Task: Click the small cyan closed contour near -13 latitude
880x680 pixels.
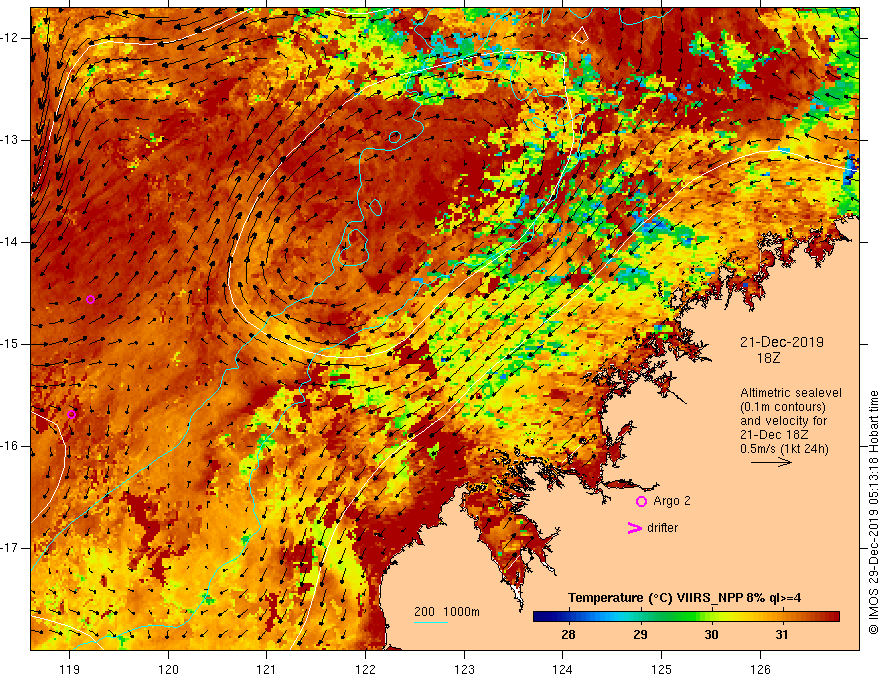Action: point(395,136)
